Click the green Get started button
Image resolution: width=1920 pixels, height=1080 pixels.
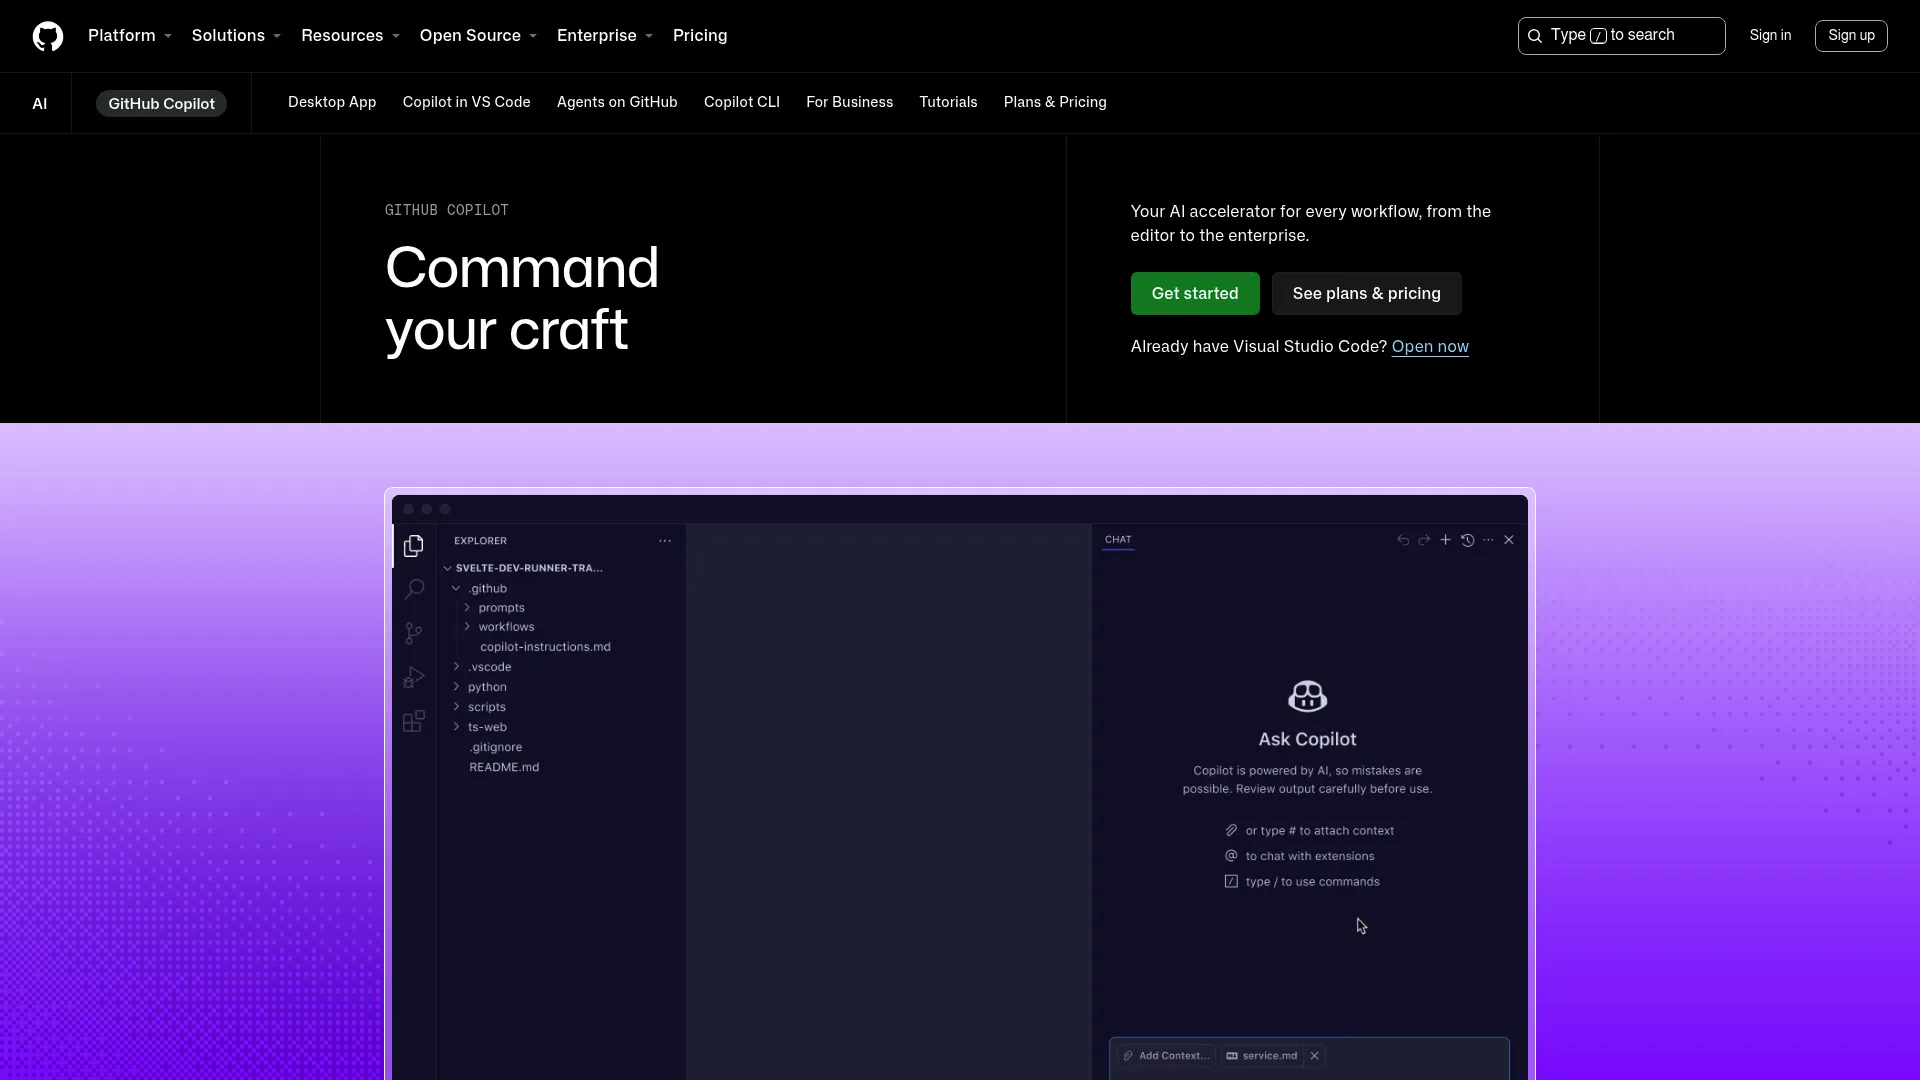pyautogui.click(x=1195, y=293)
